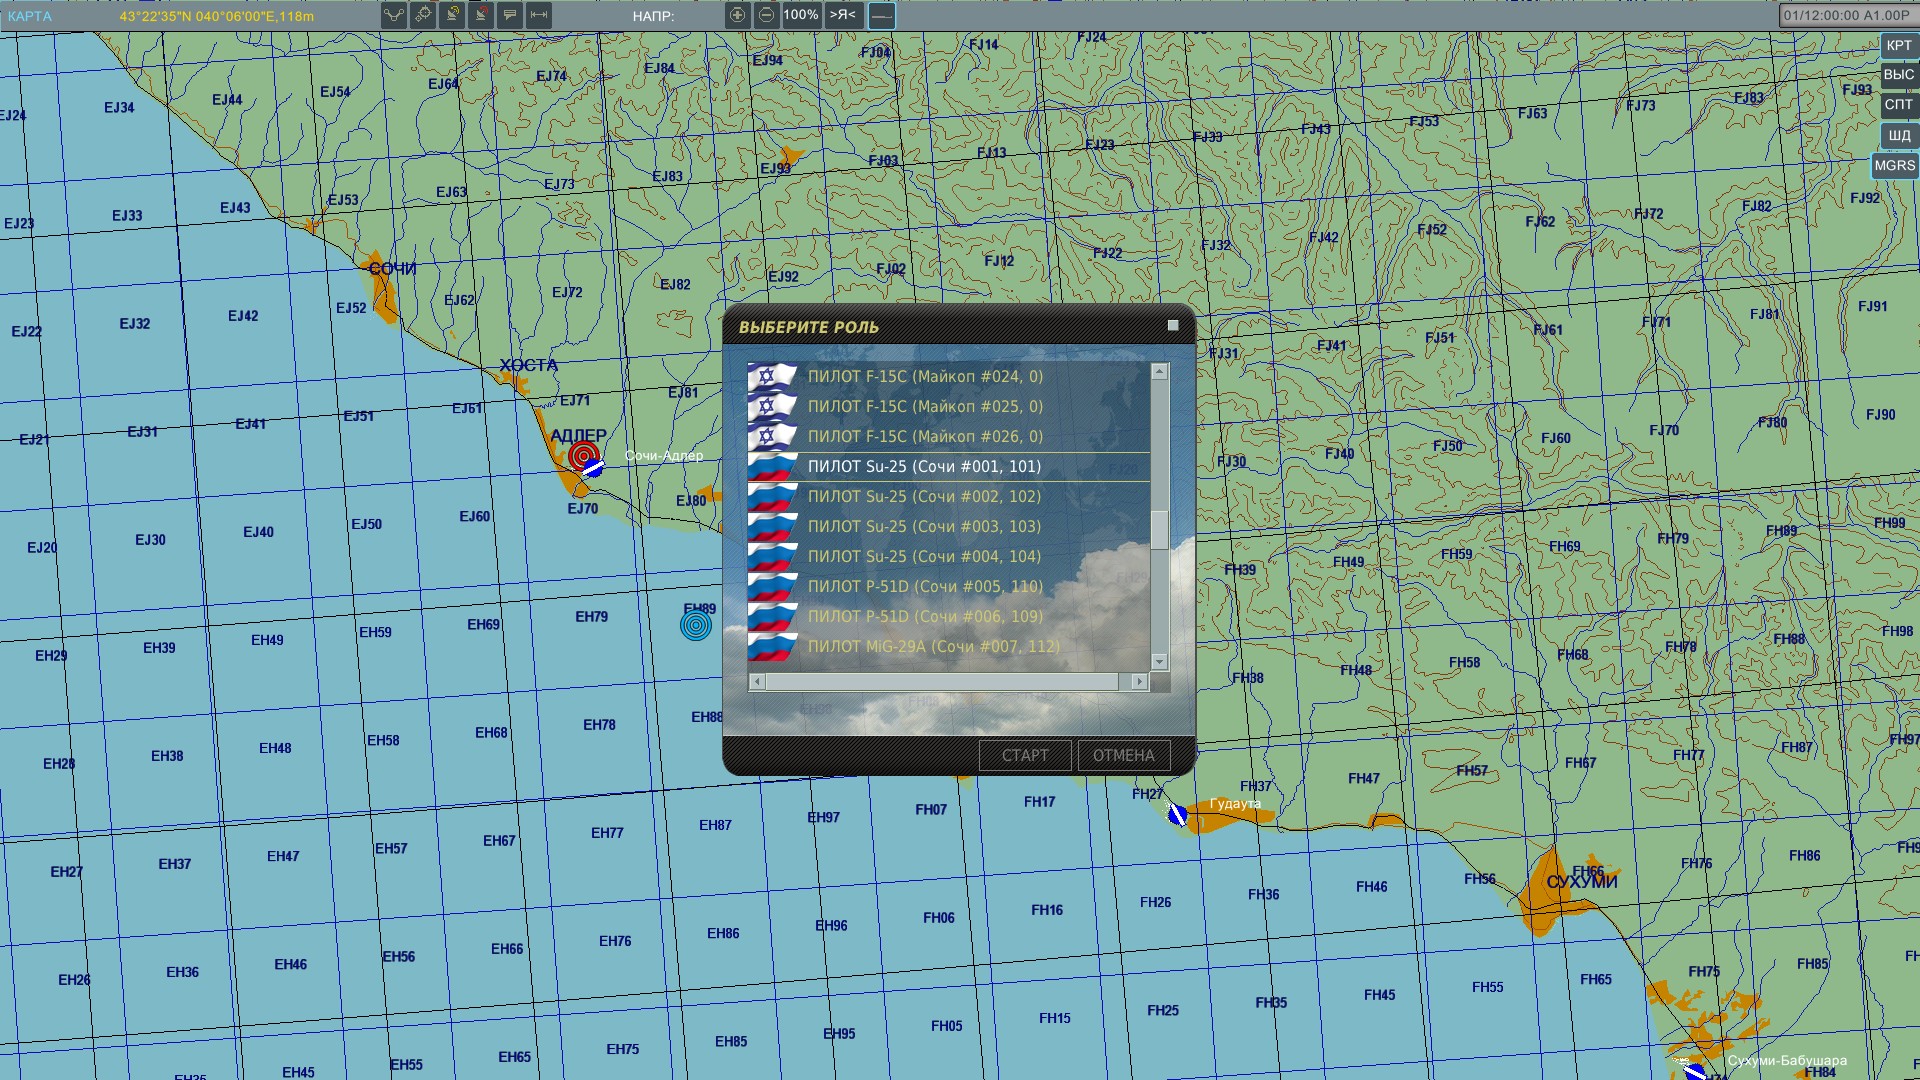Click Russian flag beside MiG-29A #007

(x=772, y=646)
